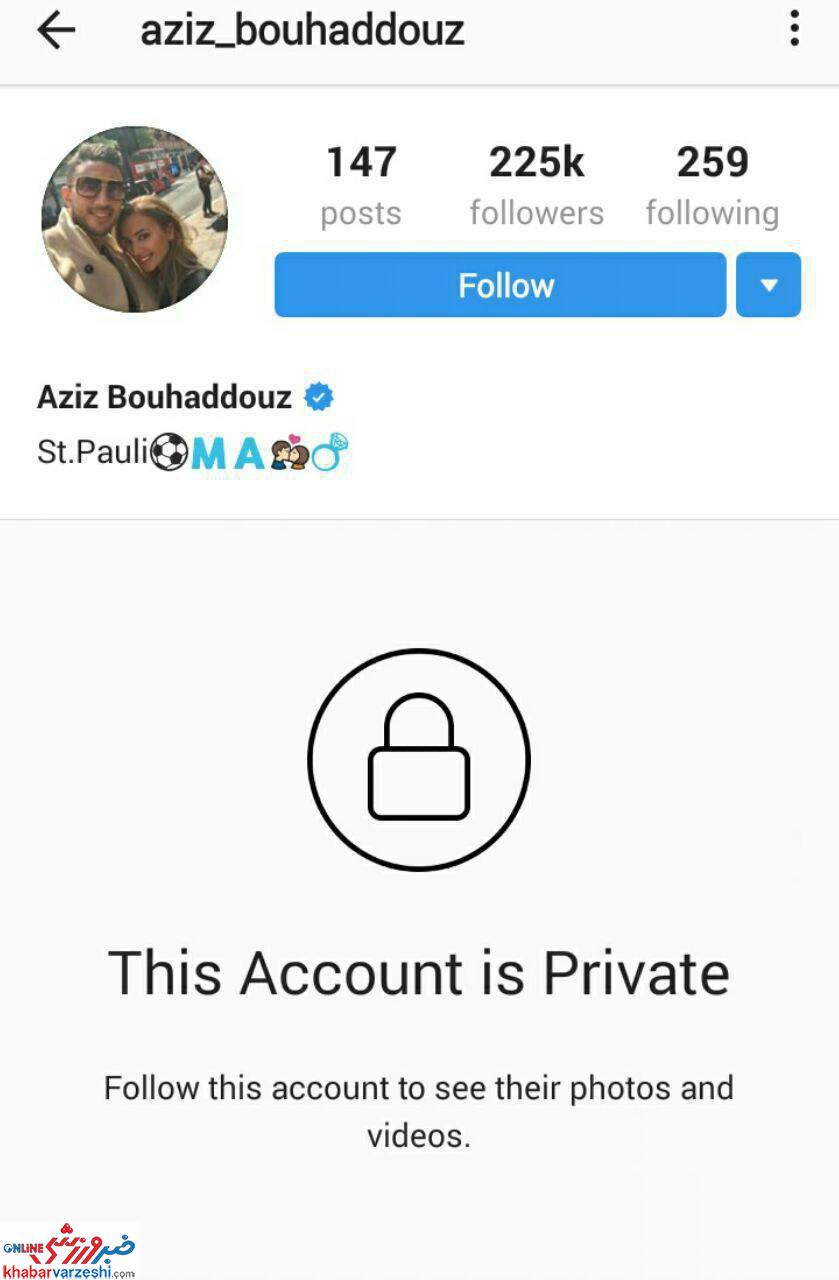
Task: Open the 225k followers list
Action: 537,186
